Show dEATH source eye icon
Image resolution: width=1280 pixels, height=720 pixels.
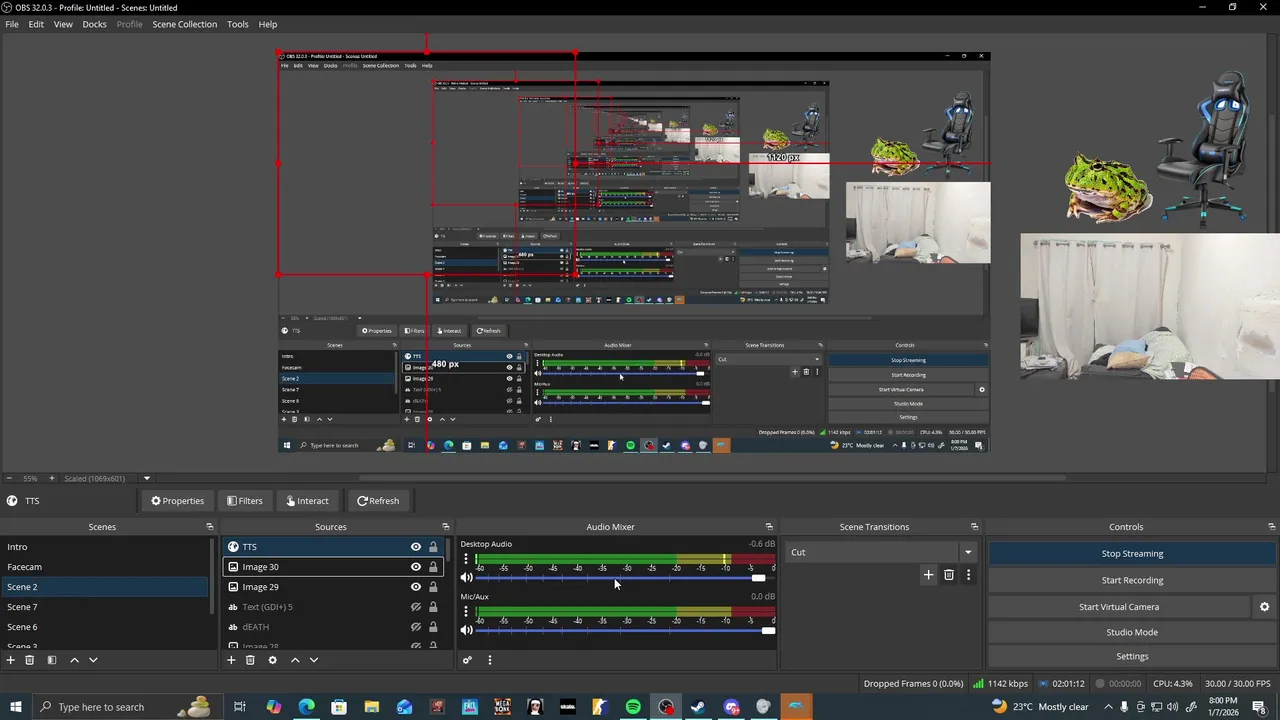(x=416, y=627)
